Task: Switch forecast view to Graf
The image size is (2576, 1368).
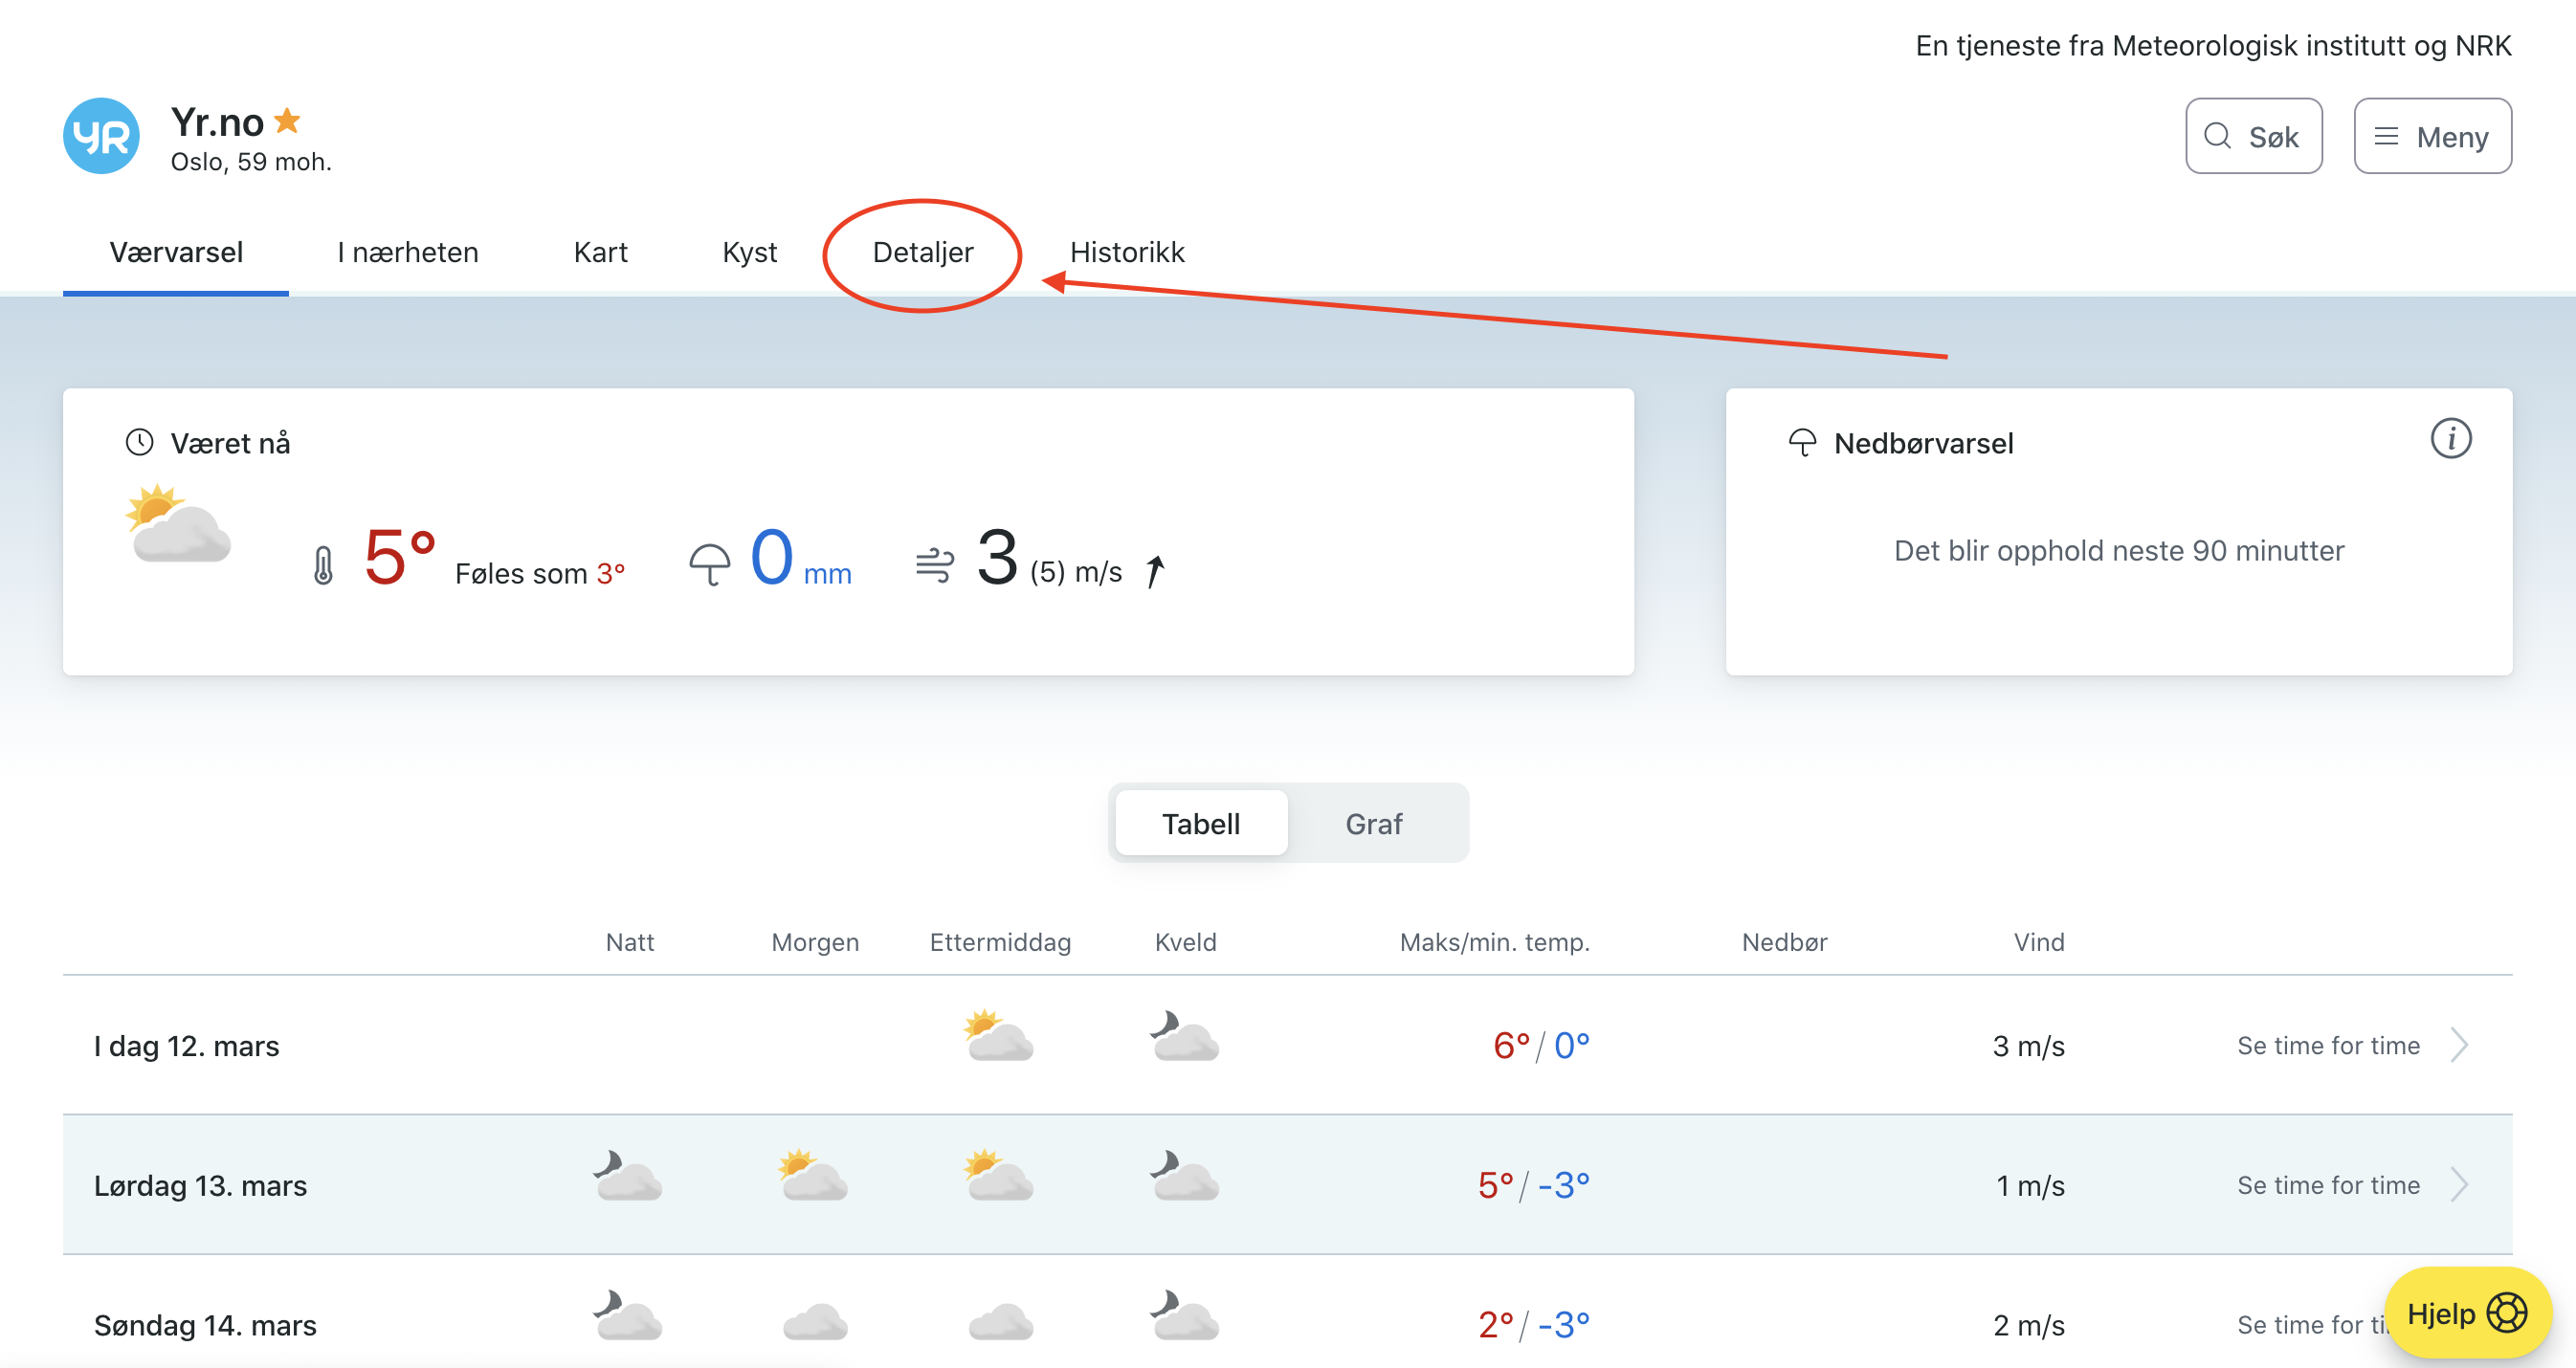Action: click(1373, 824)
